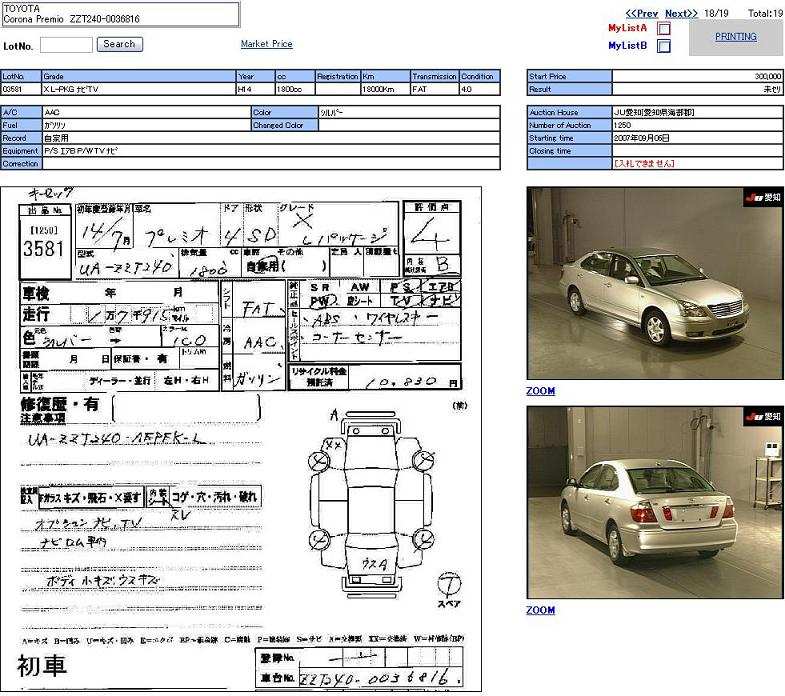Click the PRINTING link
The height and width of the screenshot is (696, 785).
pos(735,37)
